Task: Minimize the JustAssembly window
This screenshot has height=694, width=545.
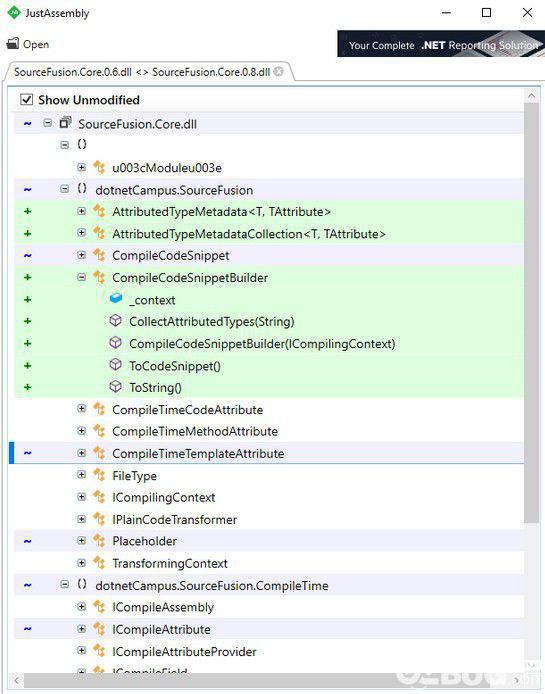Action: (446, 12)
